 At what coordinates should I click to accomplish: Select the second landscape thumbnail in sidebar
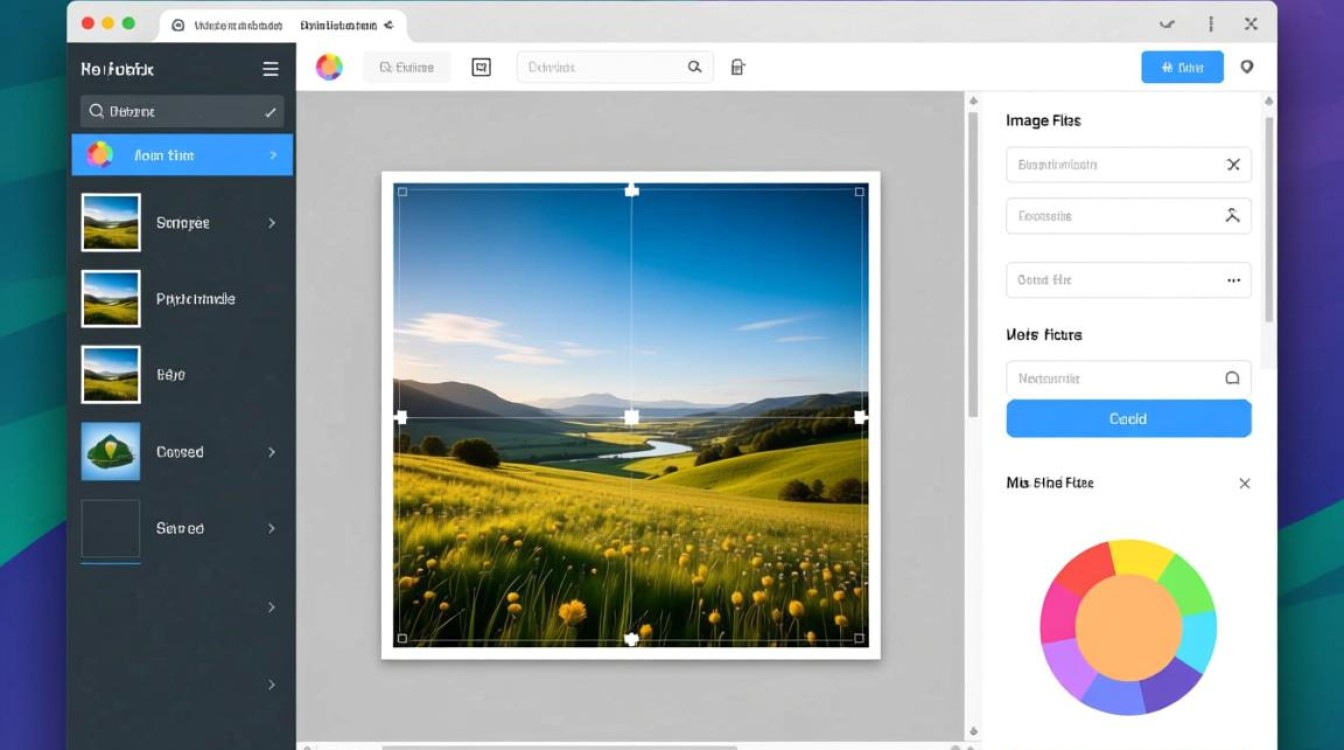[x=111, y=299]
